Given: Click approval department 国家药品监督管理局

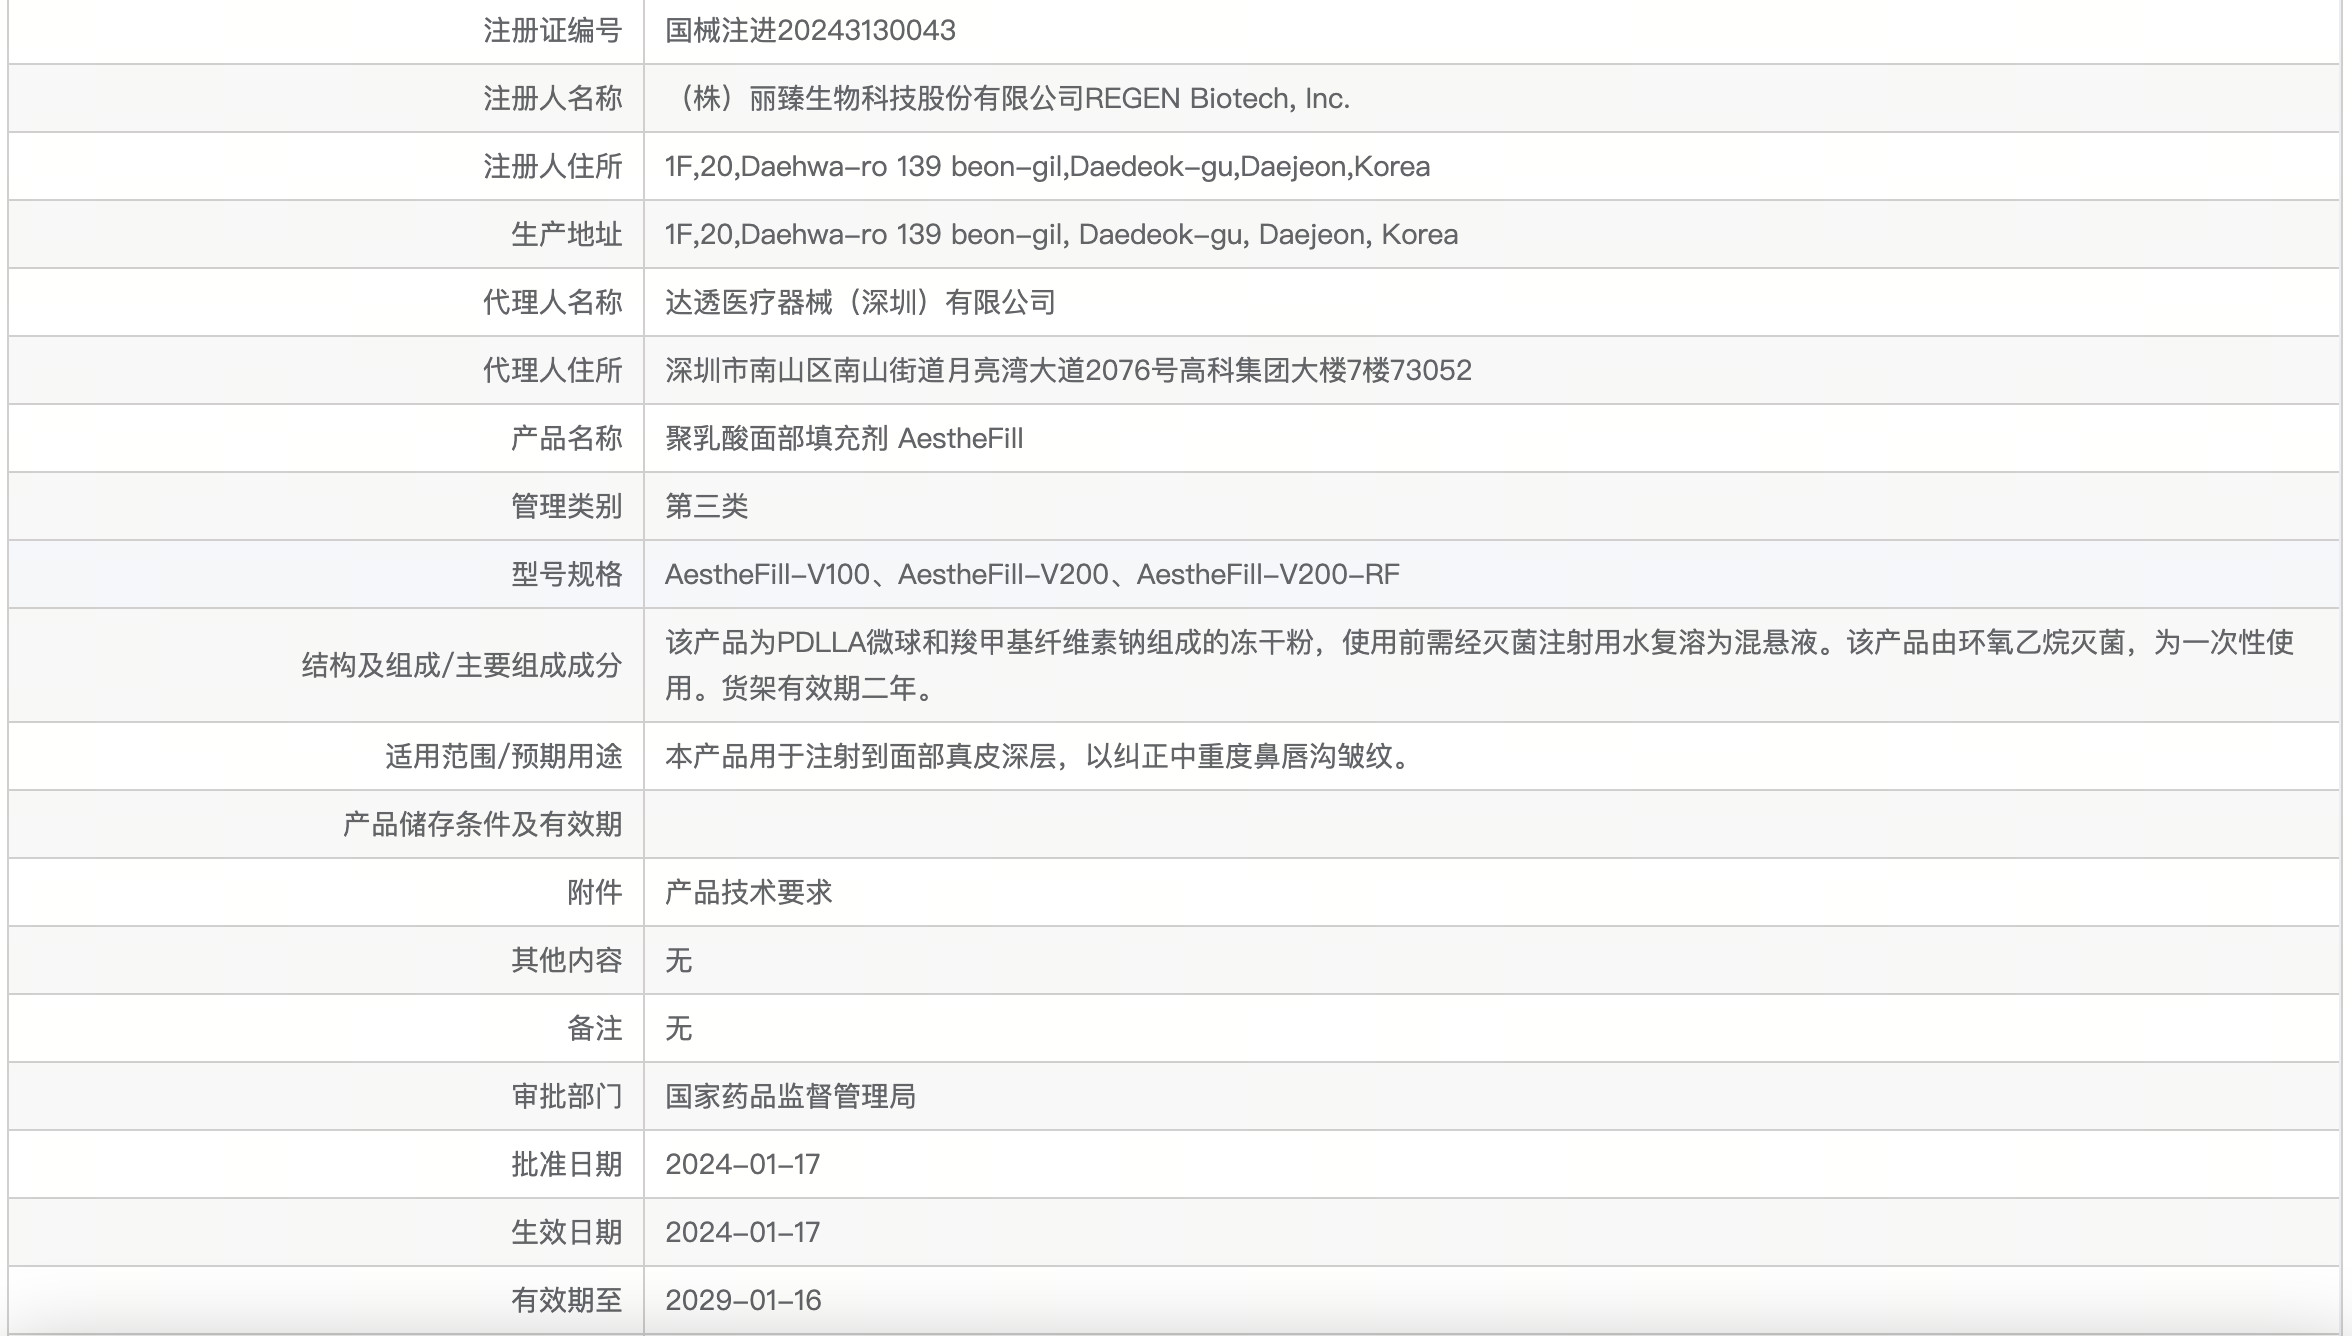Looking at the screenshot, I should coord(790,1096).
